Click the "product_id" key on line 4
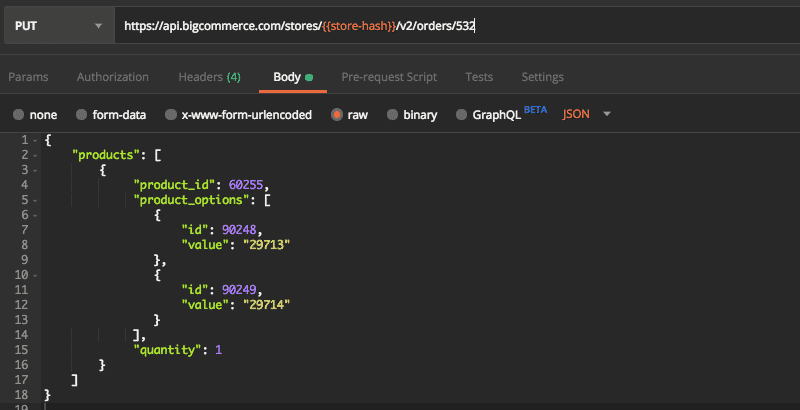The width and height of the screenshot is (800, 410). pos(175,185)
